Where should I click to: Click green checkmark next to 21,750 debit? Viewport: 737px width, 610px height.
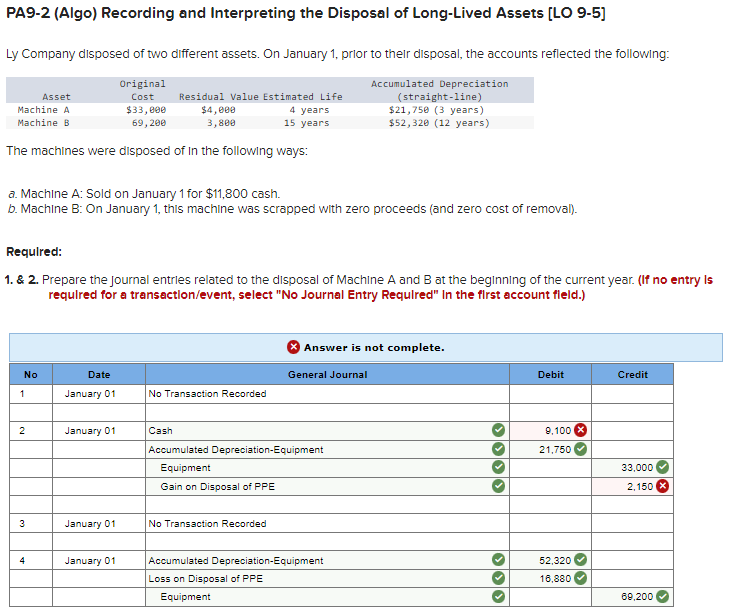click(x=580, y=450)
